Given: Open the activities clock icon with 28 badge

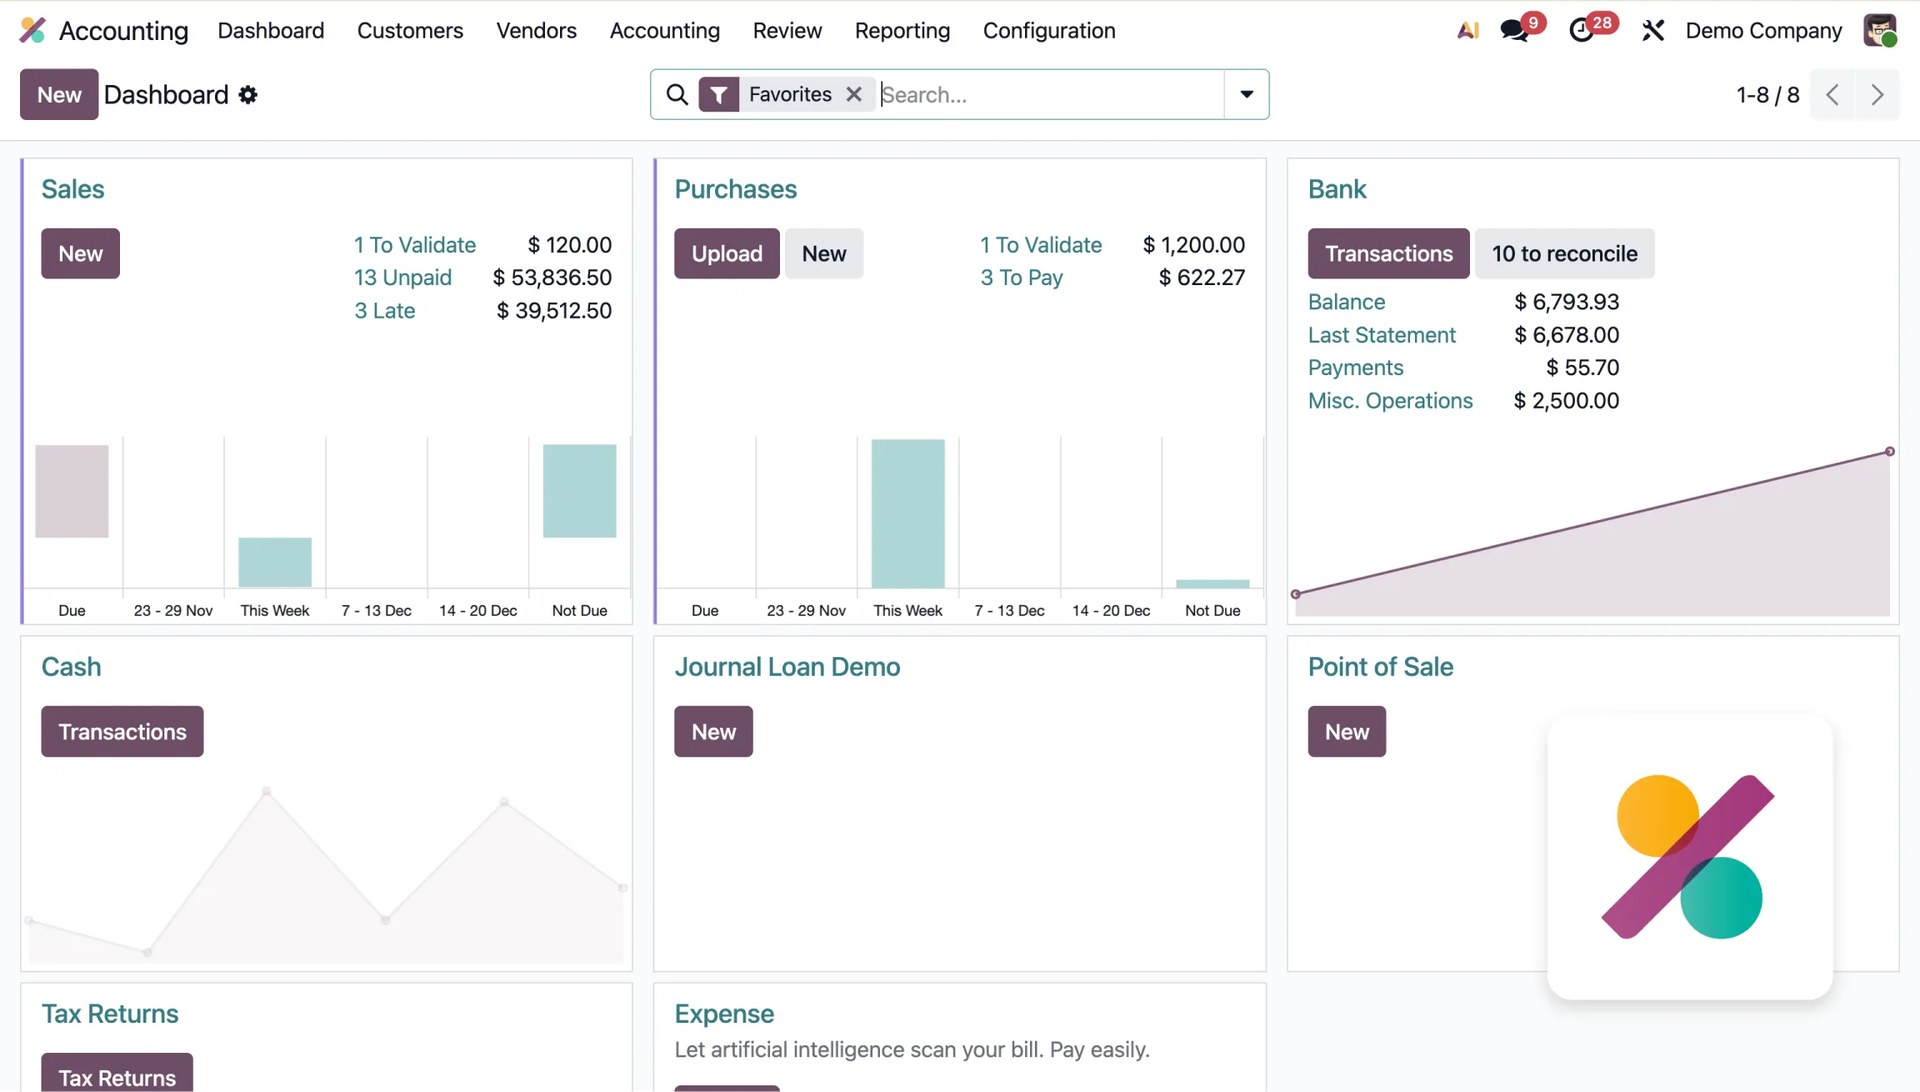Looking at the screenshot, I should (1582, 31).
